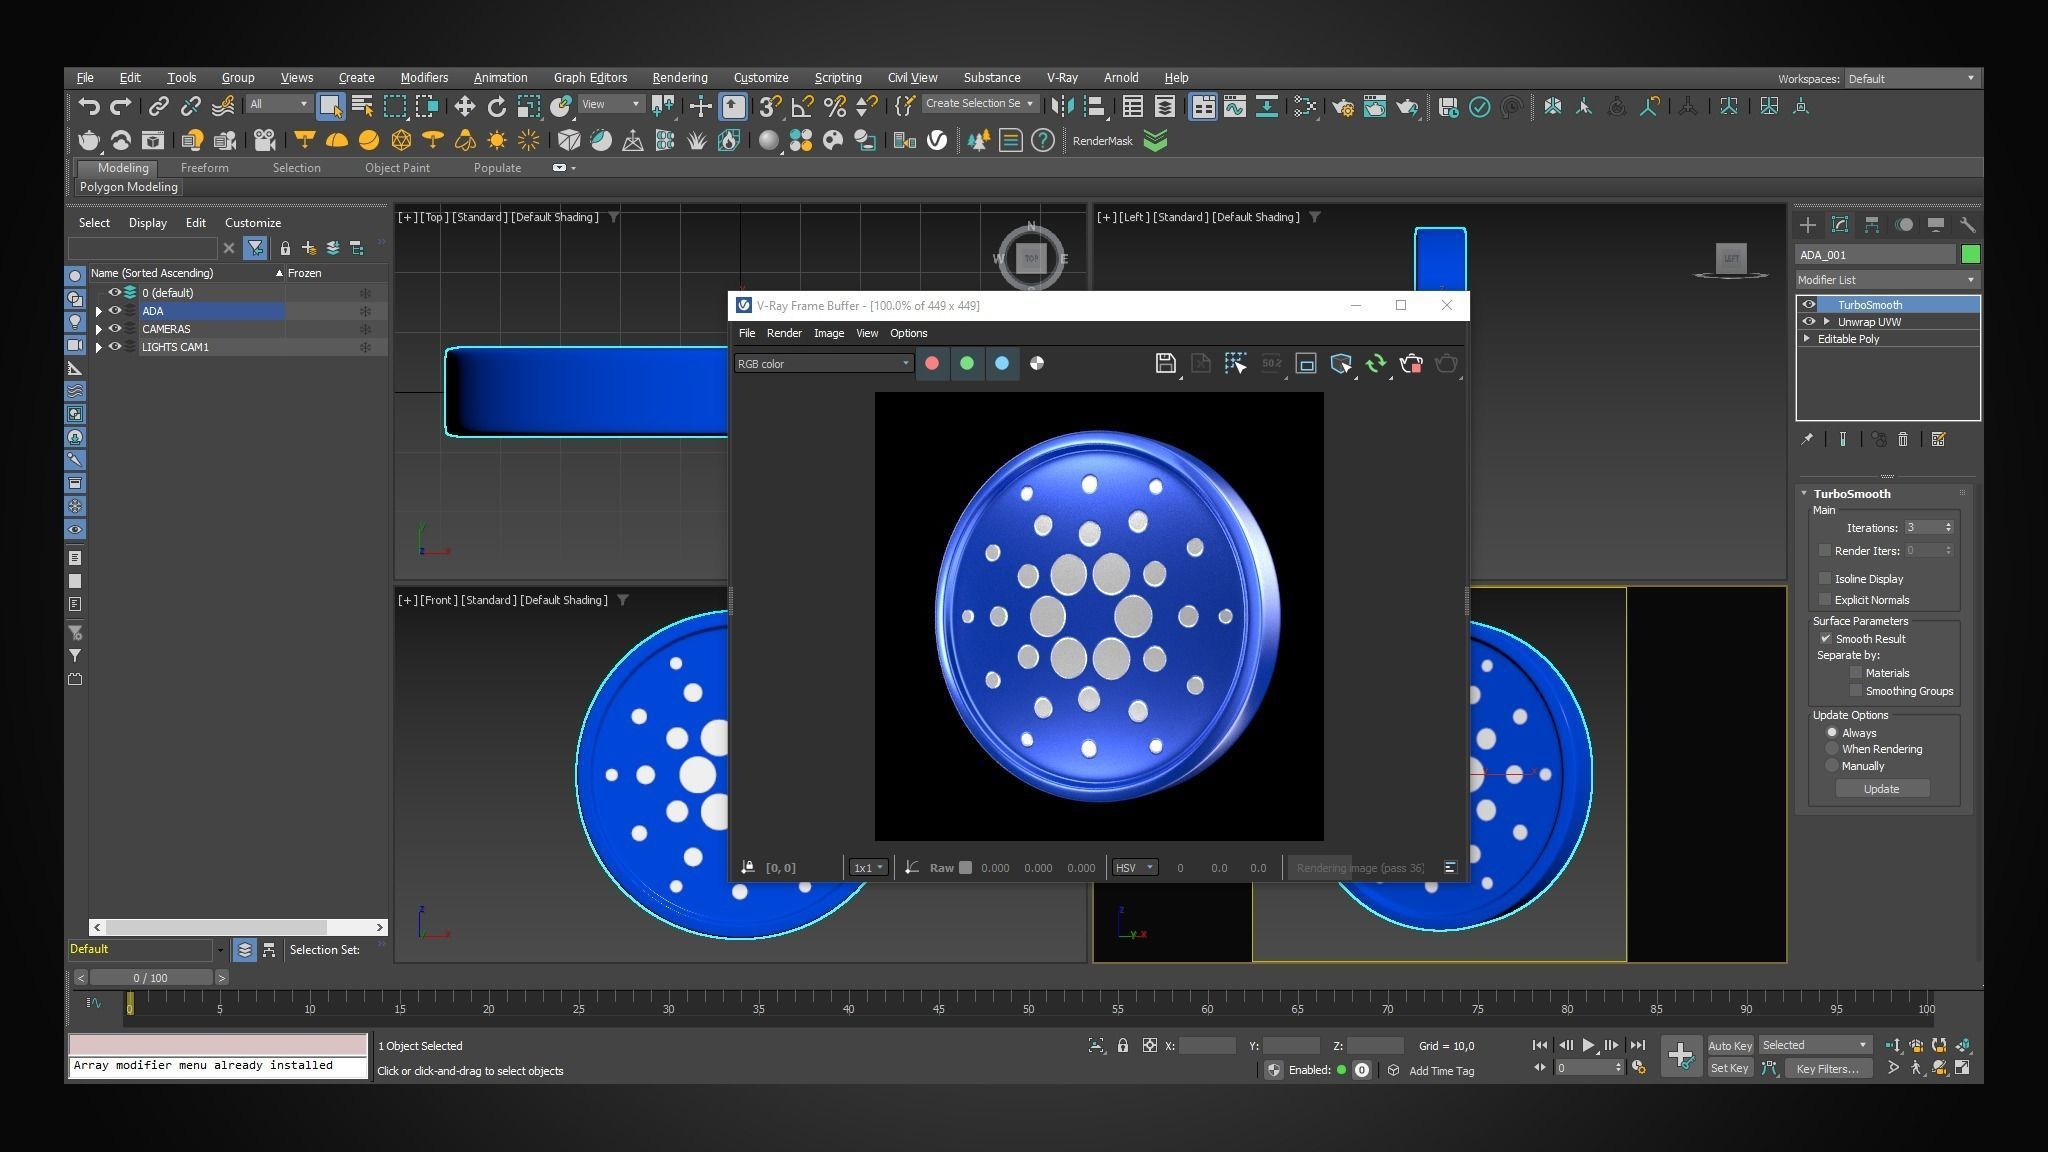Open the Graph Editors menu
The height and width of the screenshot is (1152, 2048).
click(x=590, y=78)
